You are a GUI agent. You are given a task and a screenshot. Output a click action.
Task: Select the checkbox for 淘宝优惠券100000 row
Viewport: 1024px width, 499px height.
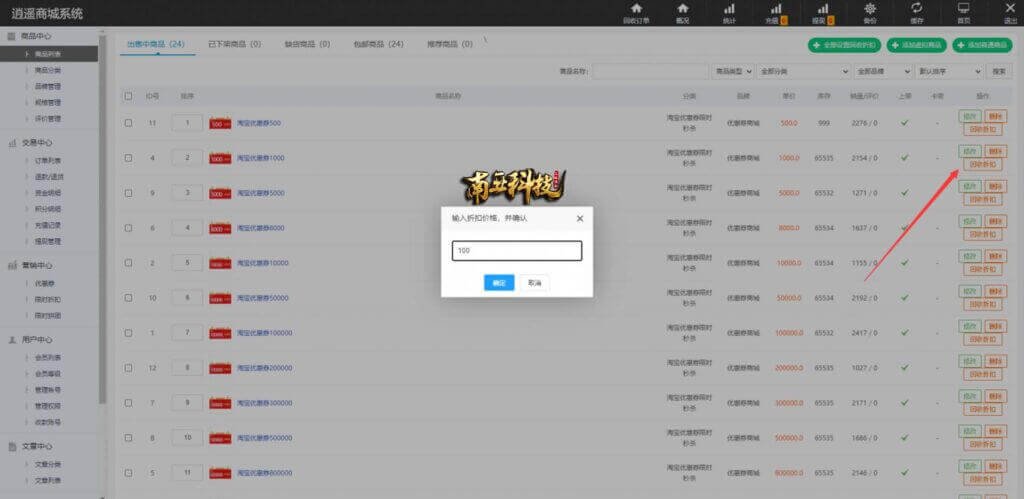(x=128, y=332)
